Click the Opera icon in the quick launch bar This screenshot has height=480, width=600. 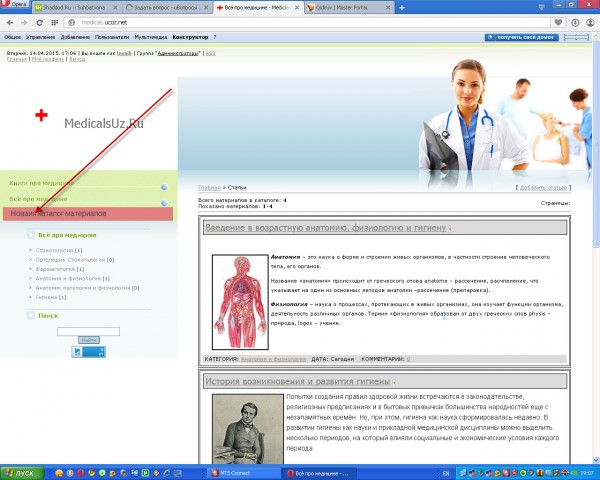(80, 473)
